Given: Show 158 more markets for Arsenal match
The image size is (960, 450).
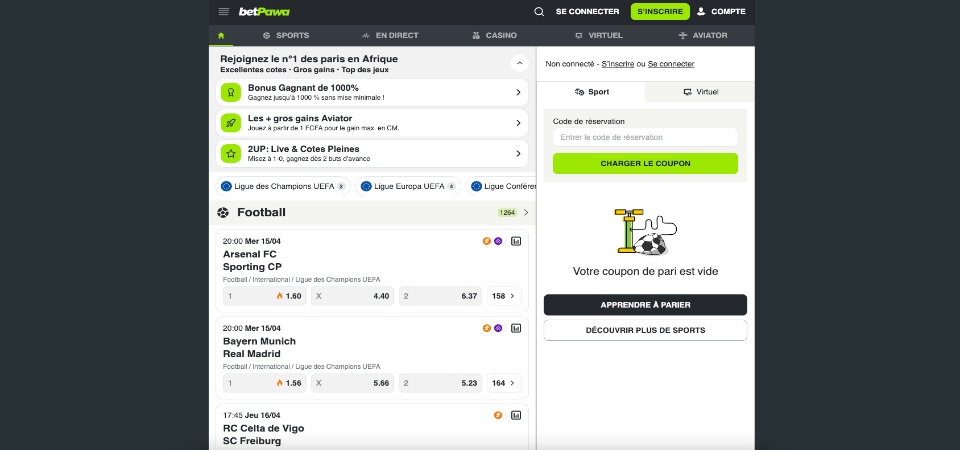Looking at the screenshot, I should [x=504, y=296].
